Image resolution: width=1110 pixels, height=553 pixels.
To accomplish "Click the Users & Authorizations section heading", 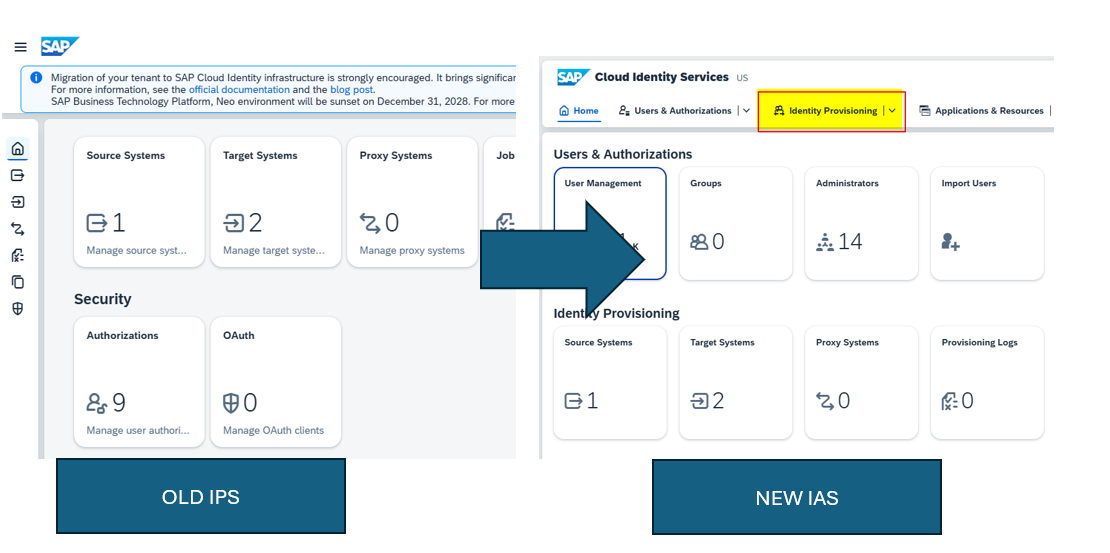I will [623, 154].
